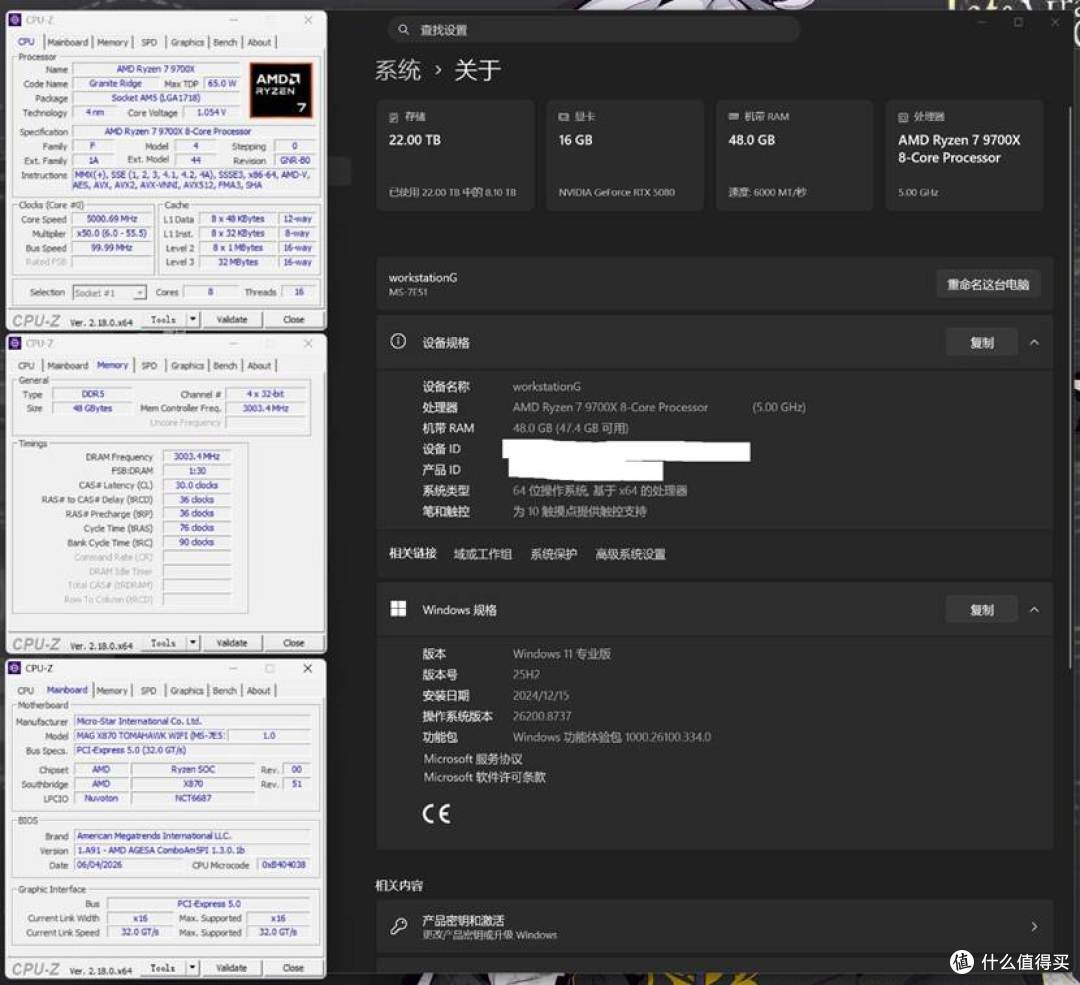Click the Name field 'AMD Ryzen 7 9700X'
Screen dimensions: 1080x985
tap(156, 69)
